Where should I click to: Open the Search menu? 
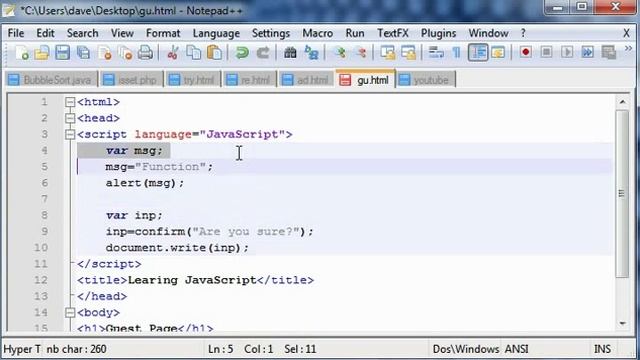coord(82,33)
